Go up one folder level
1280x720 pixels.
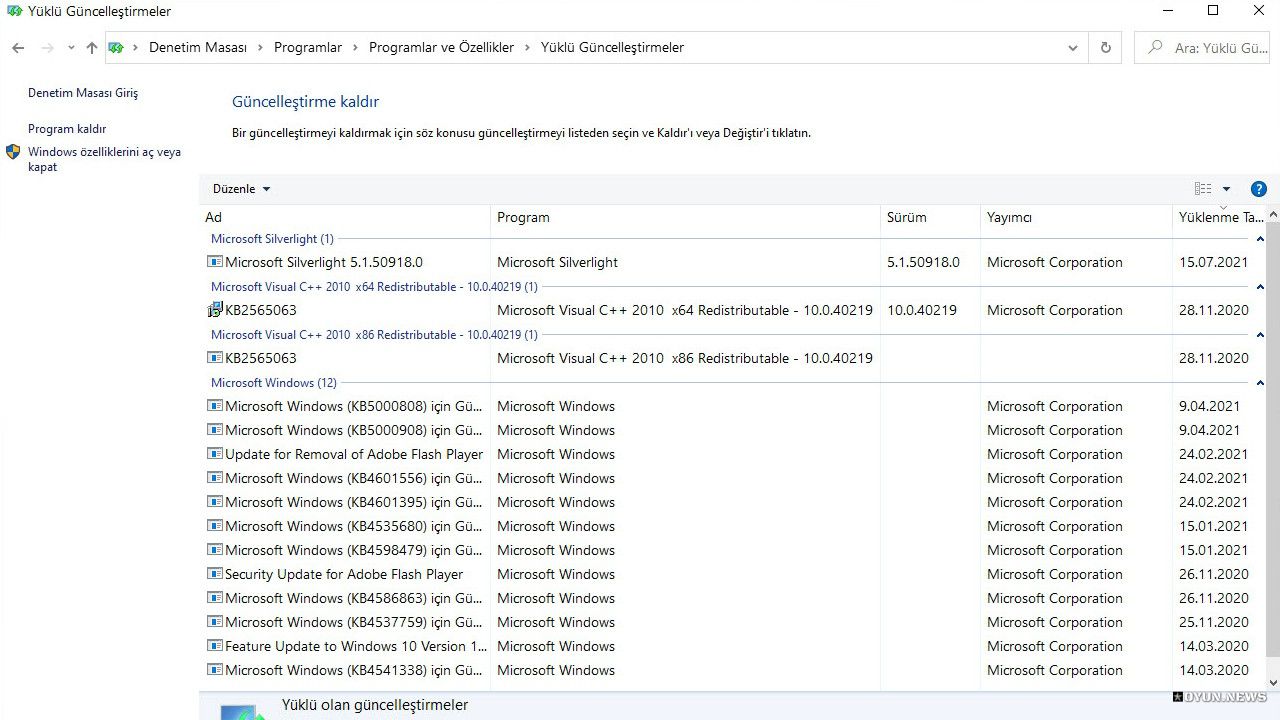pyautogui.click(x=91, y=47)
